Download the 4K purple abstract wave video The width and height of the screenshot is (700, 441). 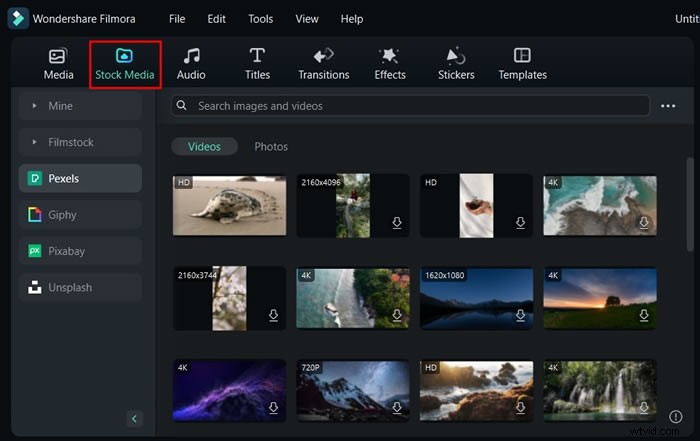pyautogui.click(x=273, y=408)
